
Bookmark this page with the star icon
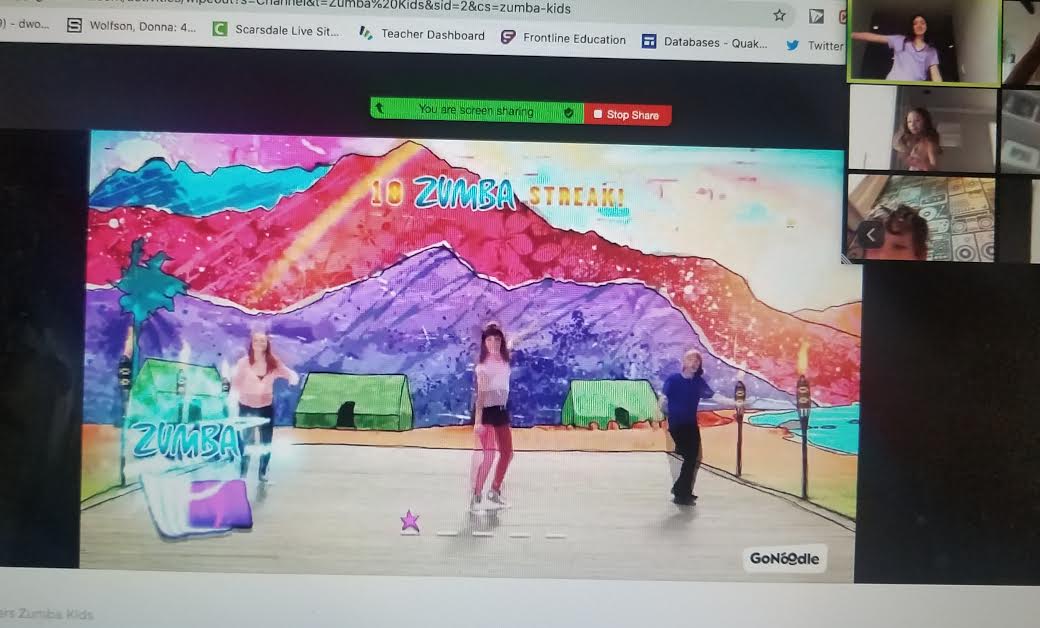point(779,15)
